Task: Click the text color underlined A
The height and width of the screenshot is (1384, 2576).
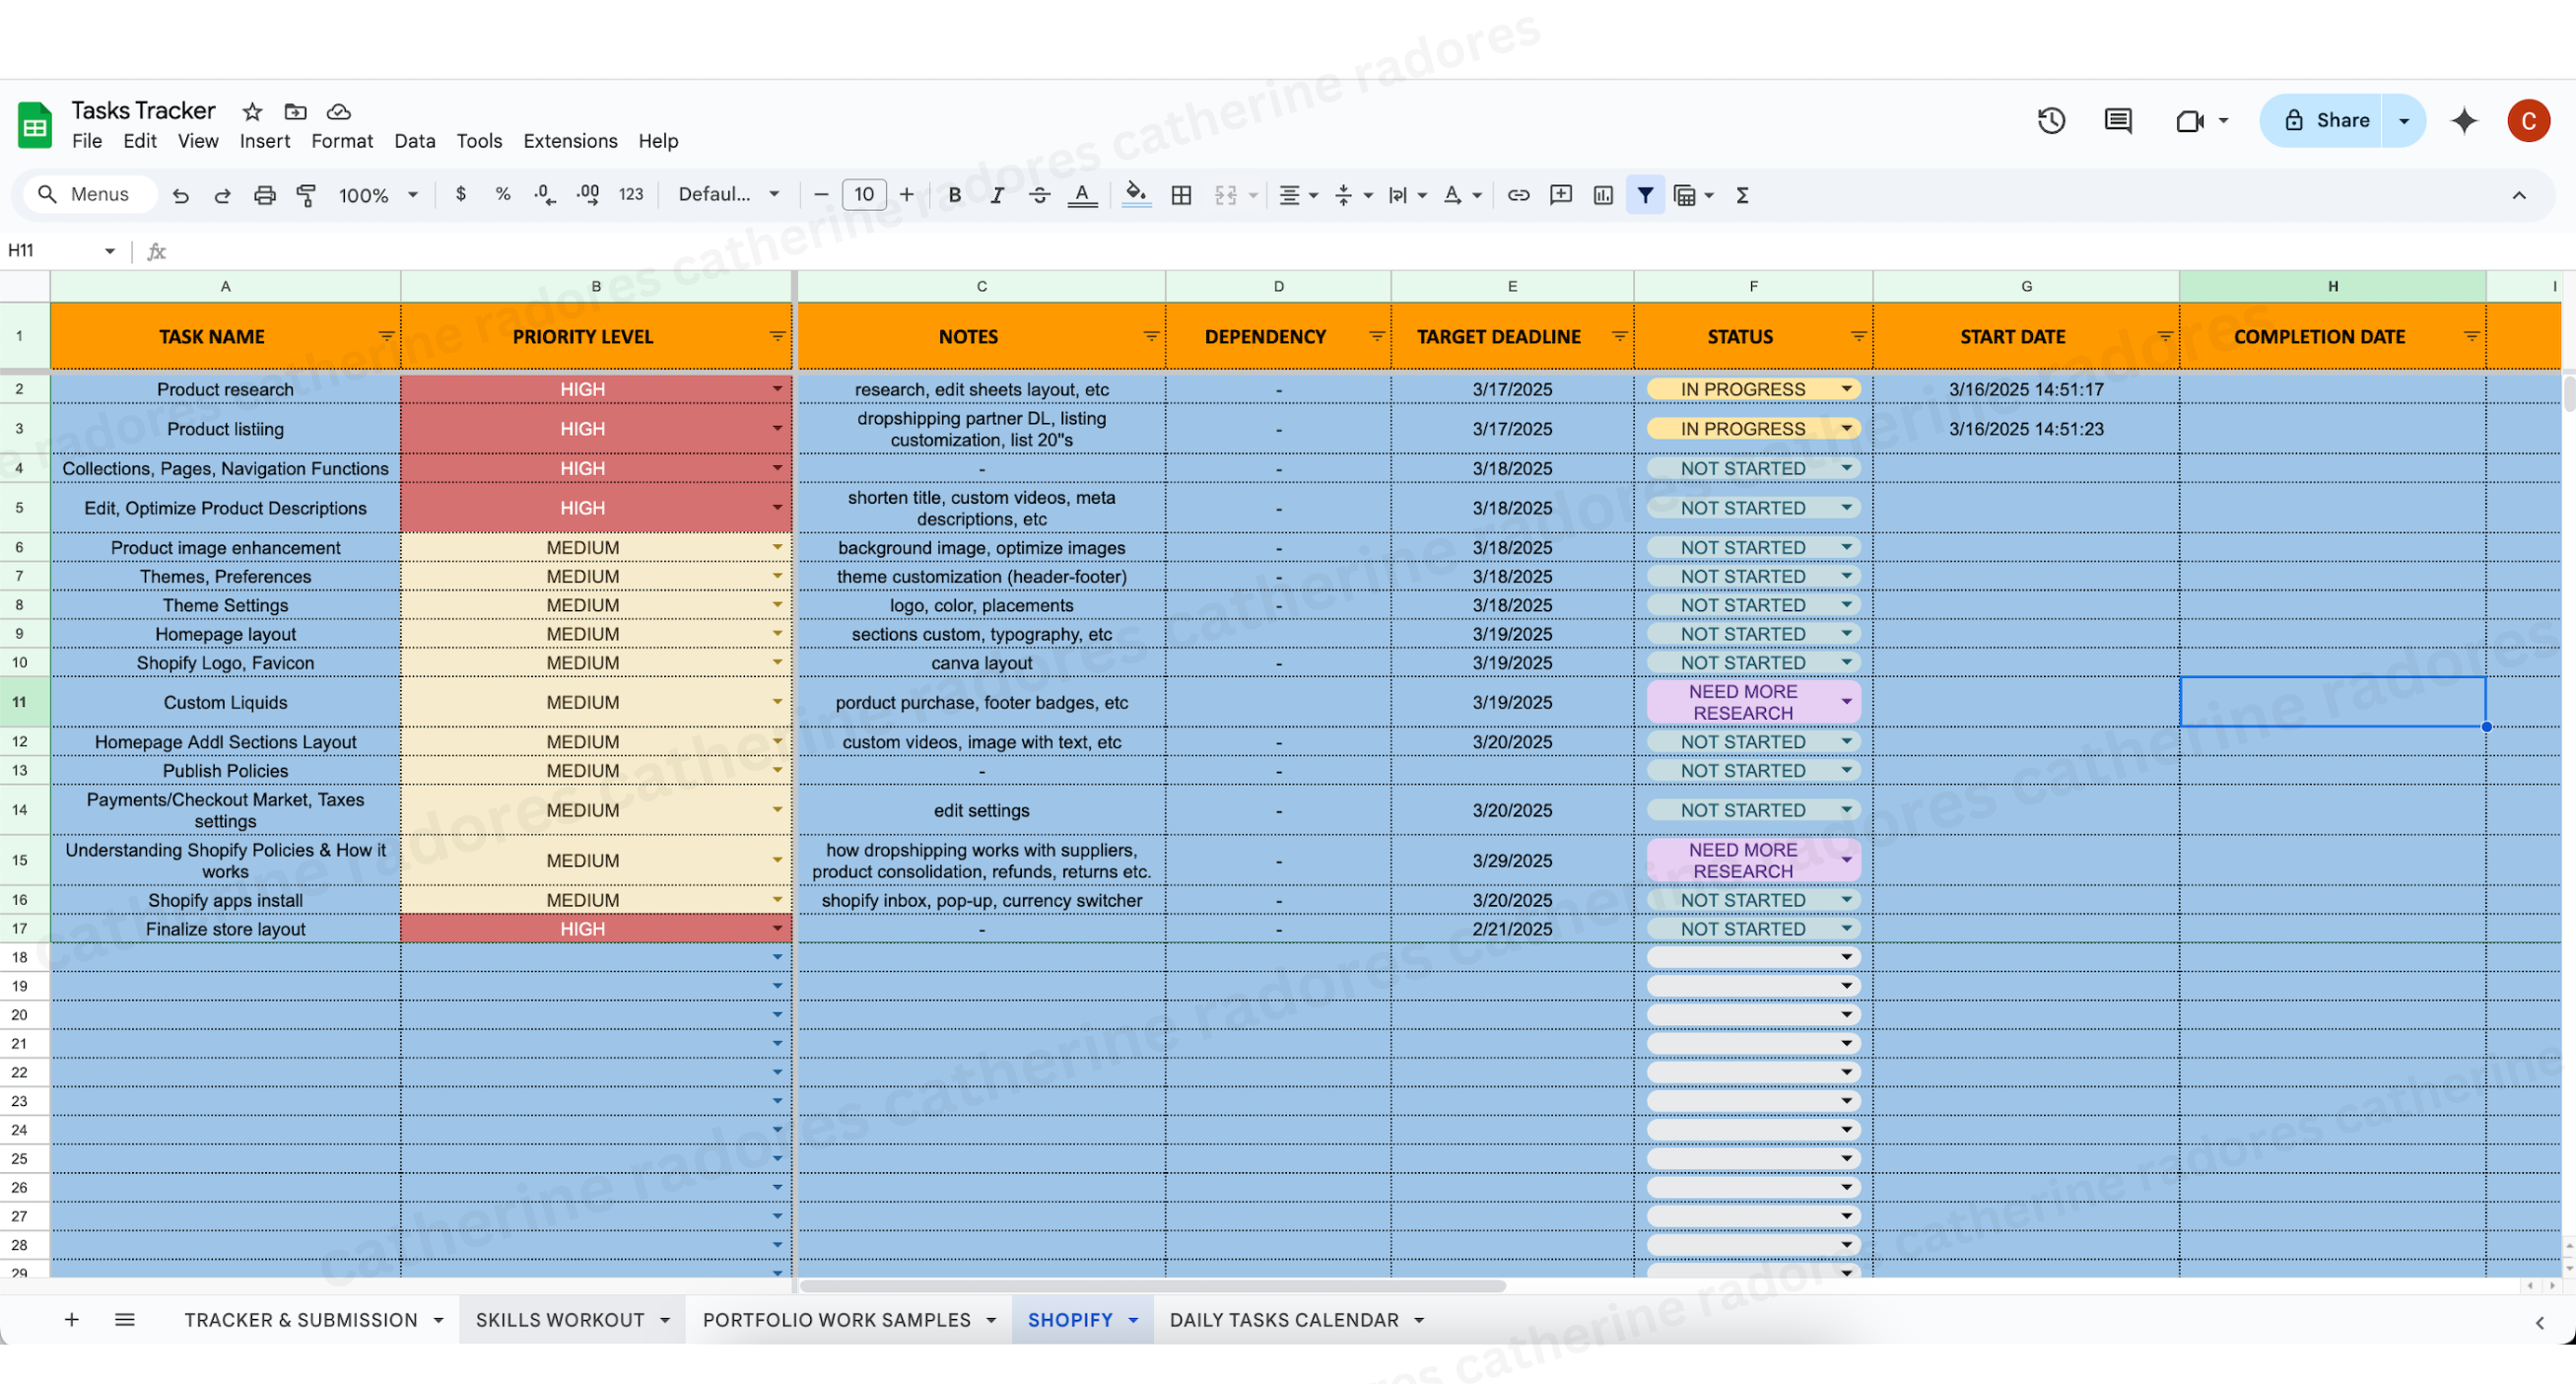Action: point(1081,195)
